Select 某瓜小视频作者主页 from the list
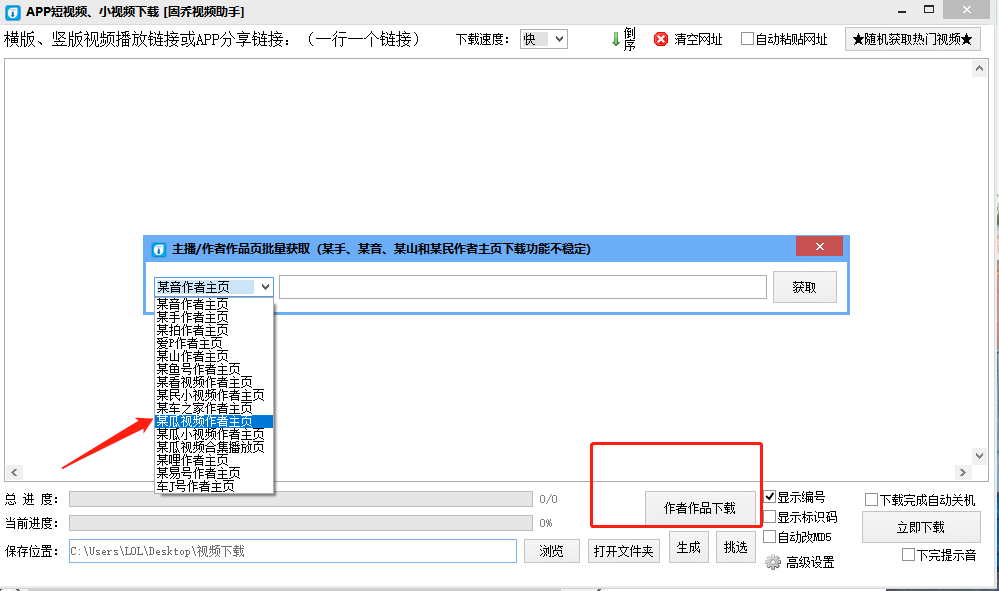Image resolution: width=999 pixels, height=591 pixels. pos(214,434)
